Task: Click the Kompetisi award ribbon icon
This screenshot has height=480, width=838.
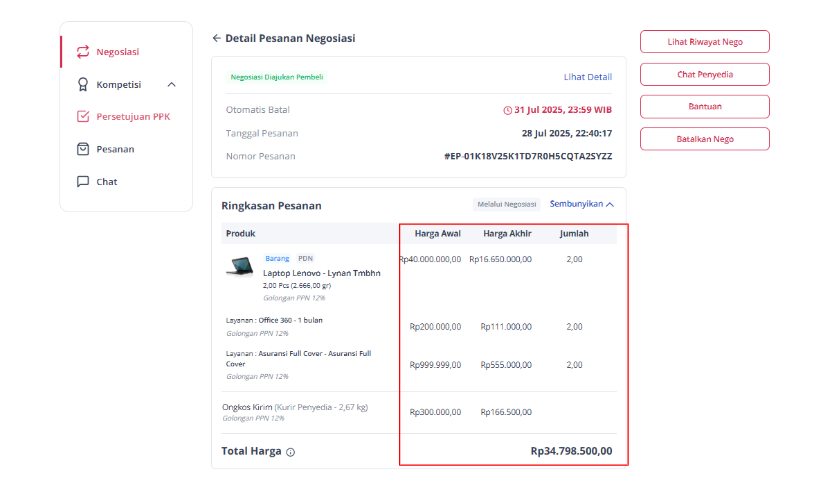Action: tap(82, 84)
